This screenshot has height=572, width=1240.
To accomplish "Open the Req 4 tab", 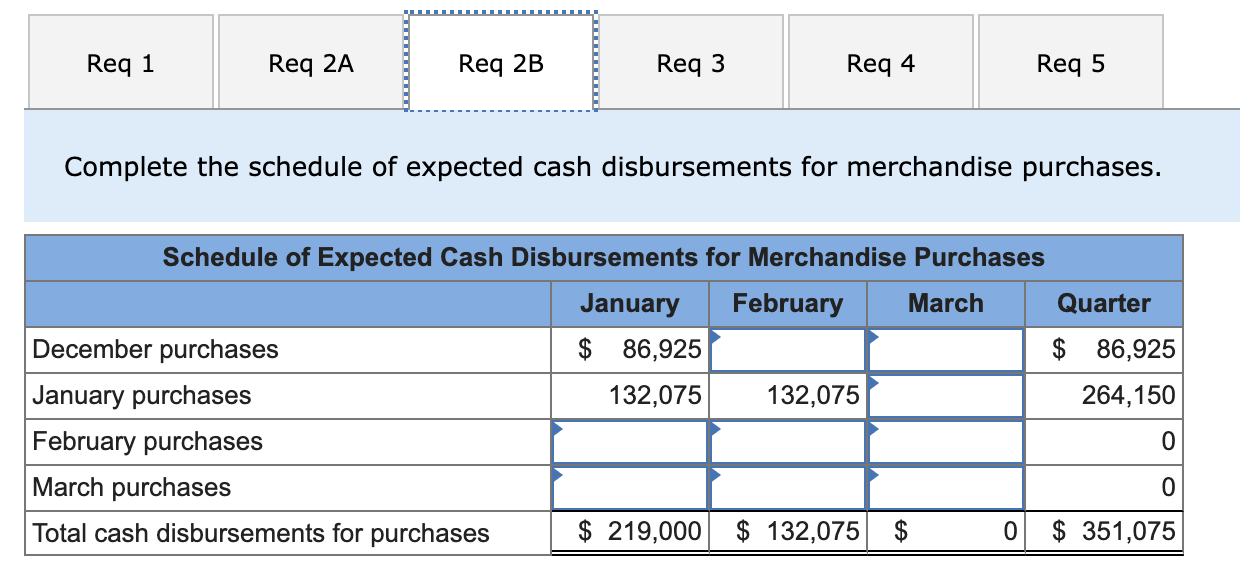I will tap(880, 62).
